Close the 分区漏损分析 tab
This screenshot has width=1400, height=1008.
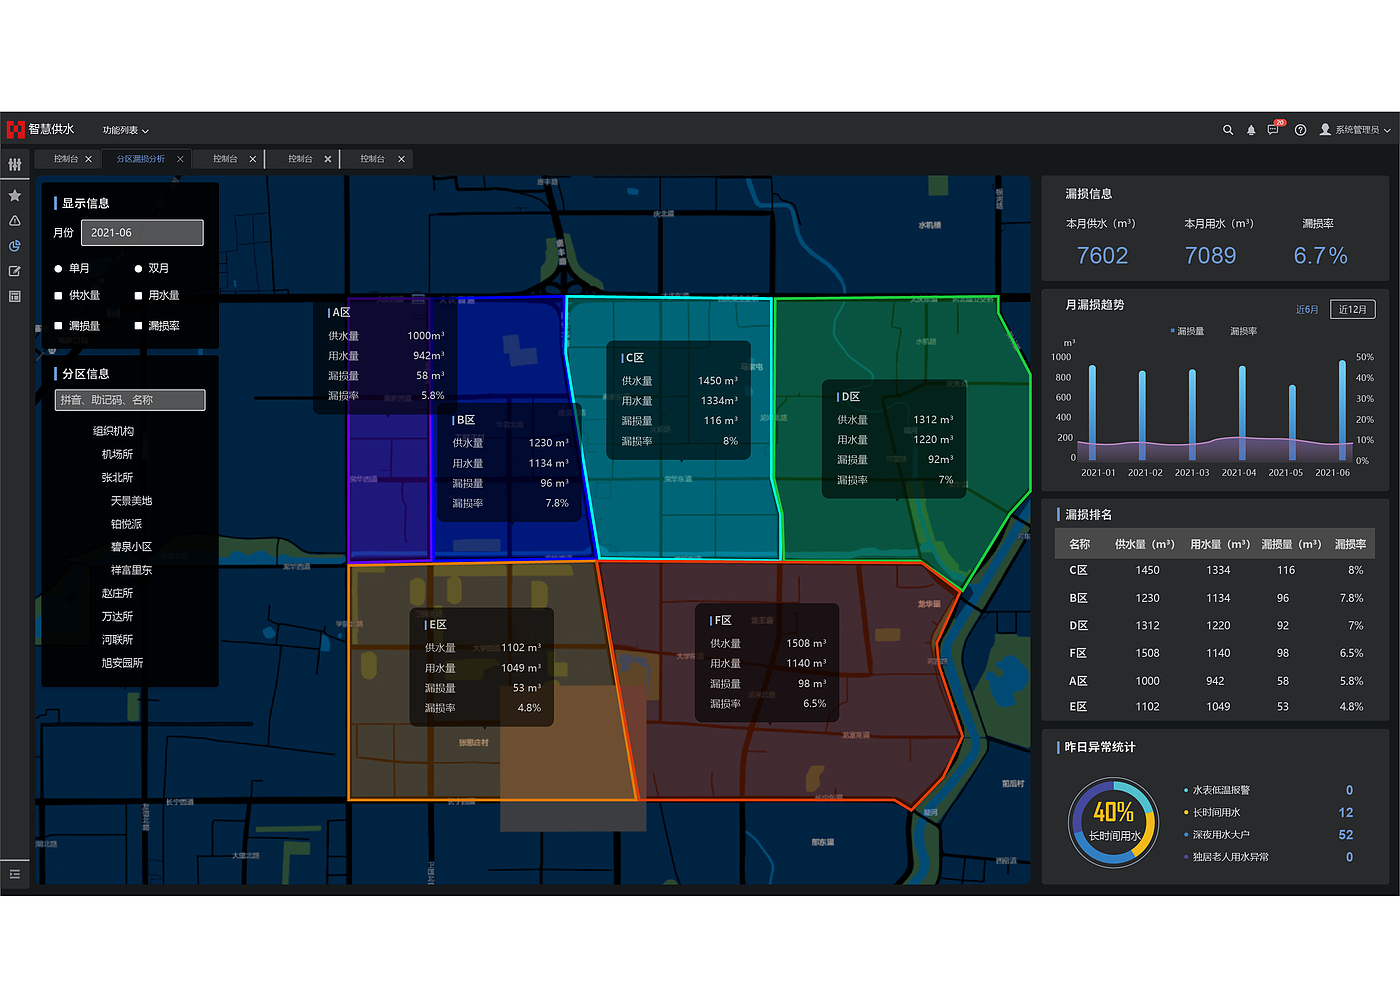coord(180,159)
